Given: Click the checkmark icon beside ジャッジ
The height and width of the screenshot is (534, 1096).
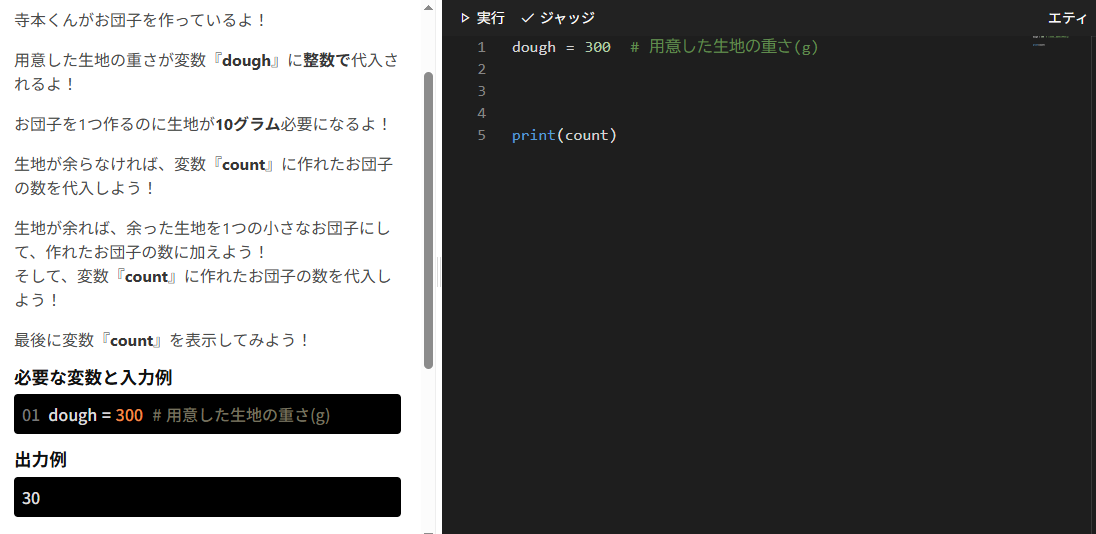Looking at the screenshot, I should click(528, 18).
